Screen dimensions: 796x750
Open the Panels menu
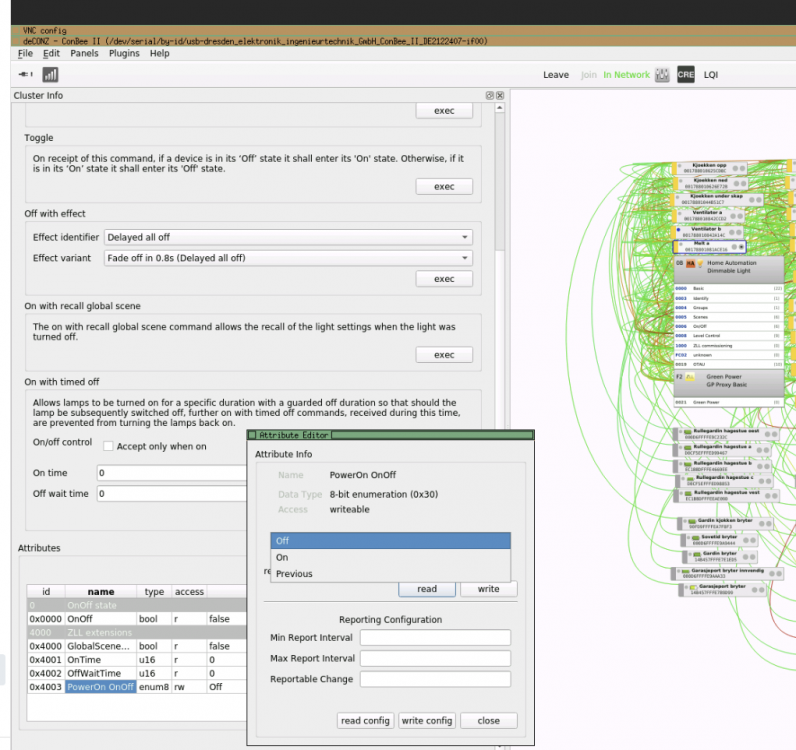84,53
